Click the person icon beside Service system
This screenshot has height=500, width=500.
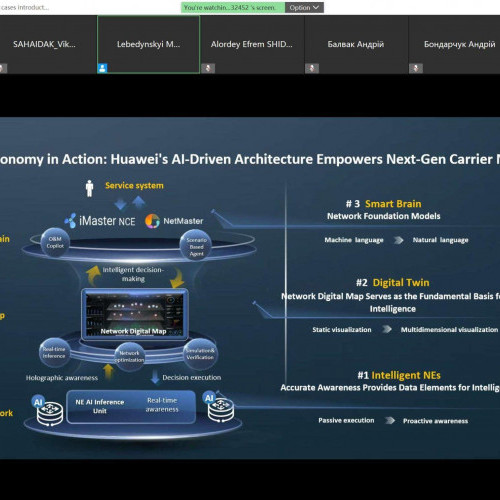coord(89,188)
